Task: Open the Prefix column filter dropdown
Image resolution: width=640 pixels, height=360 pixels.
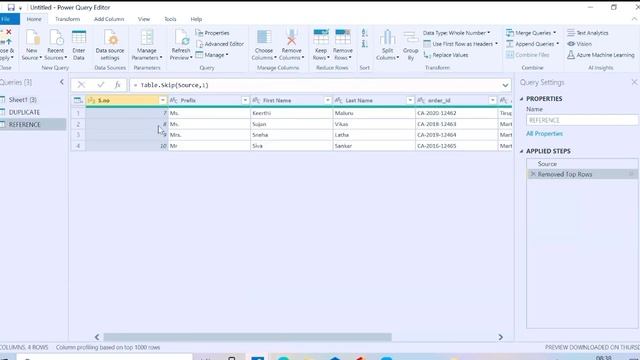Action: pyautogui.click(x=245, y=100)
